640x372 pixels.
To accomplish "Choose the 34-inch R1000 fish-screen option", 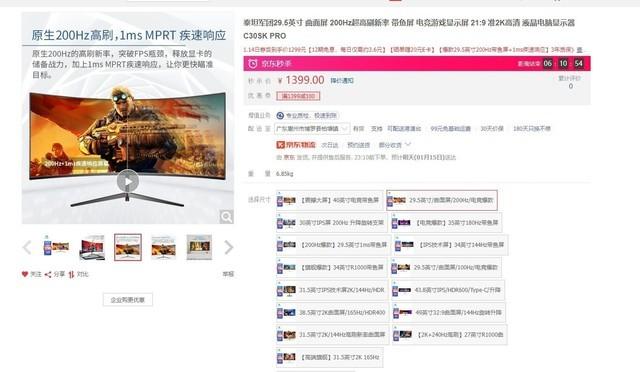I will tap(331, 268).
